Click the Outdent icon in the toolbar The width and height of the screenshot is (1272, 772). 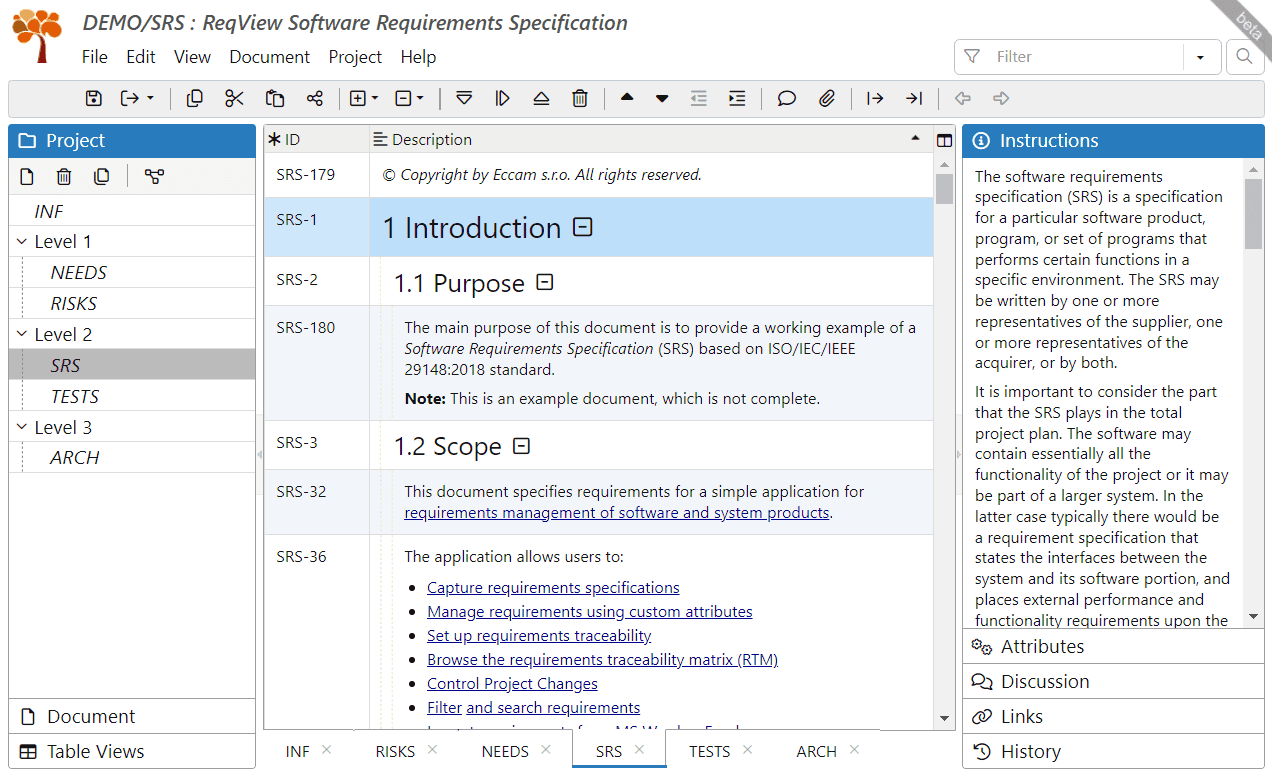[x=699, y=98]
